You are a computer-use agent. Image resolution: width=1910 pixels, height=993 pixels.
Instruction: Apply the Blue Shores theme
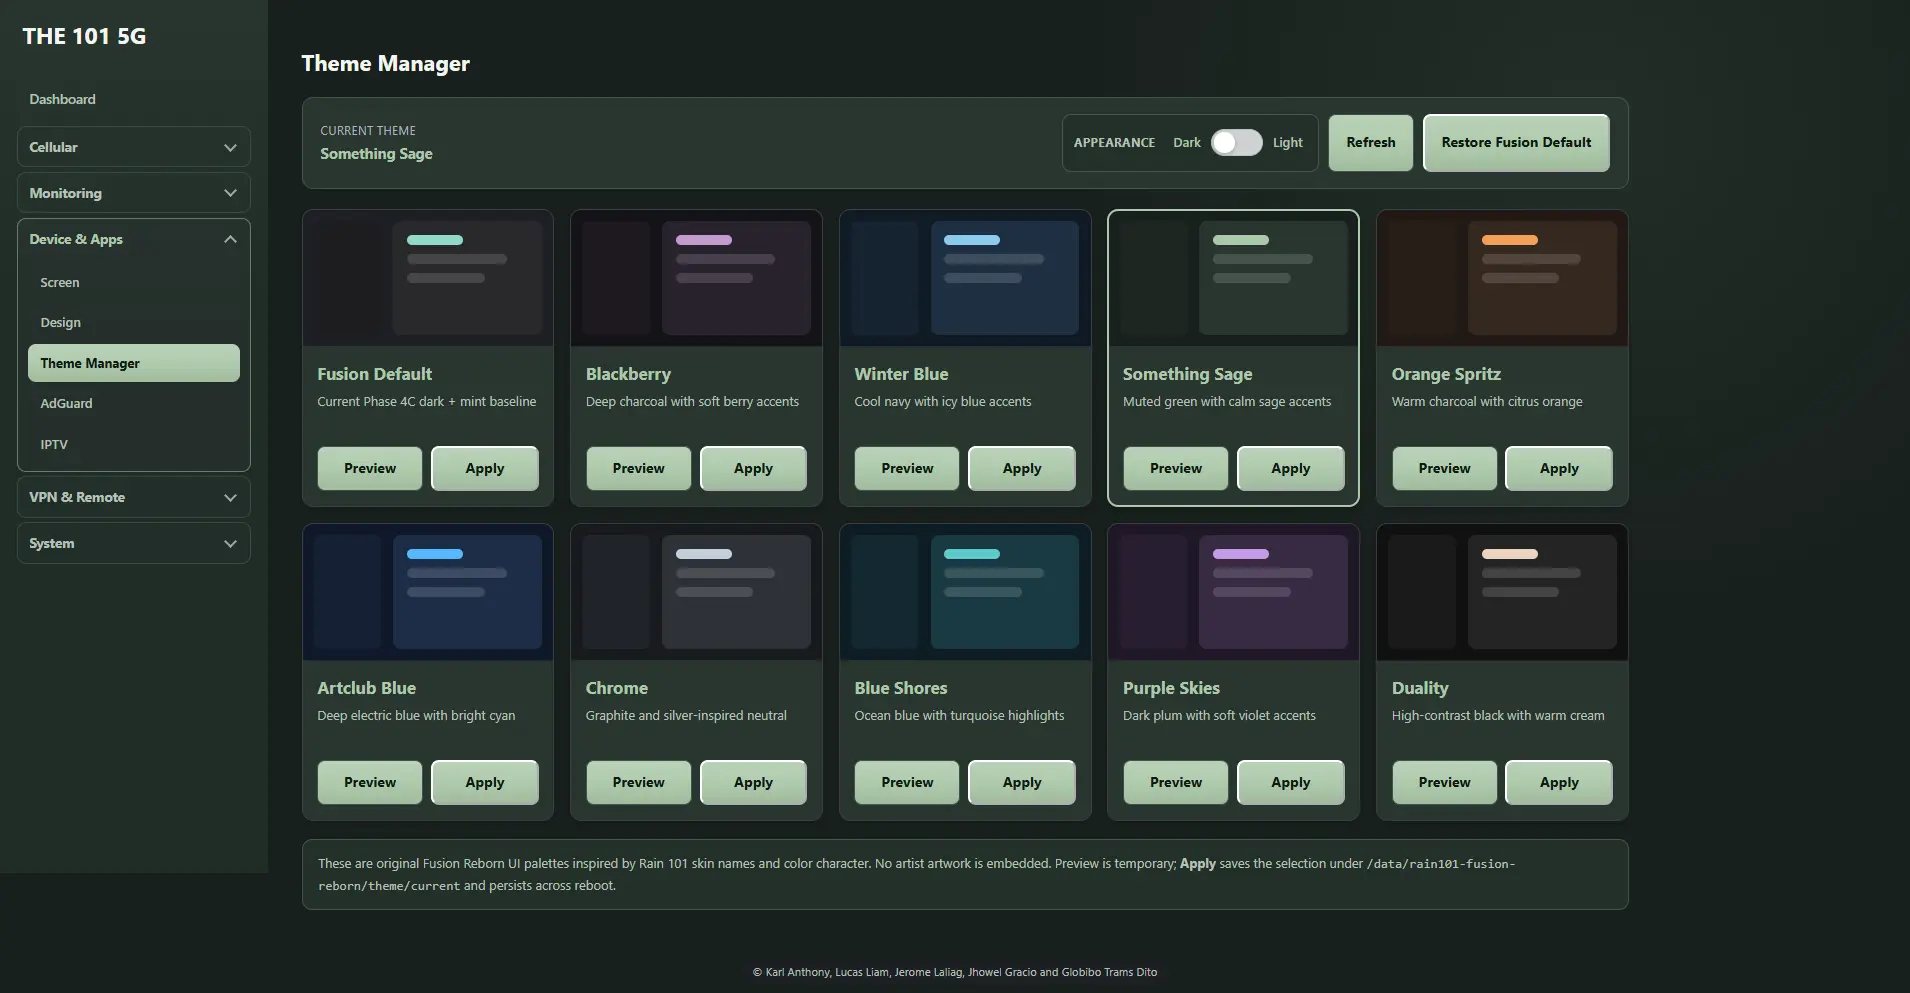coord(1022,782)
